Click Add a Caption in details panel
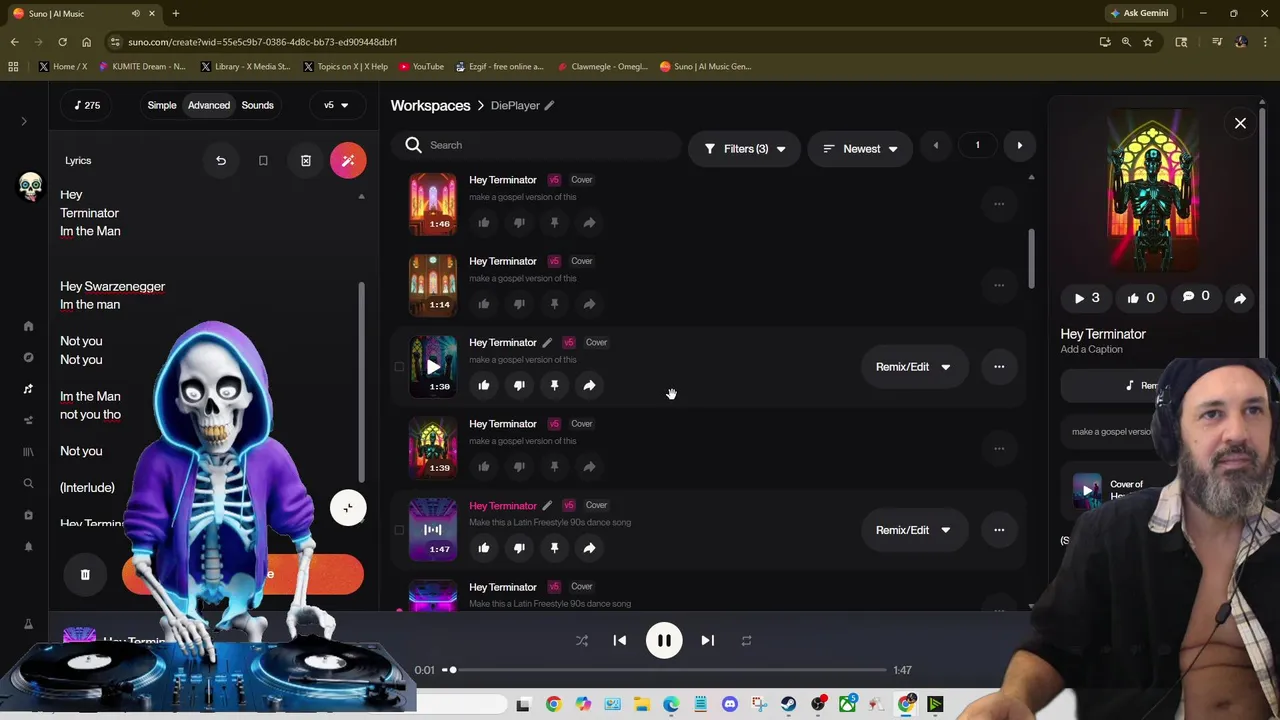The width and height of the screenshot is (1280, 720). 1091,349
